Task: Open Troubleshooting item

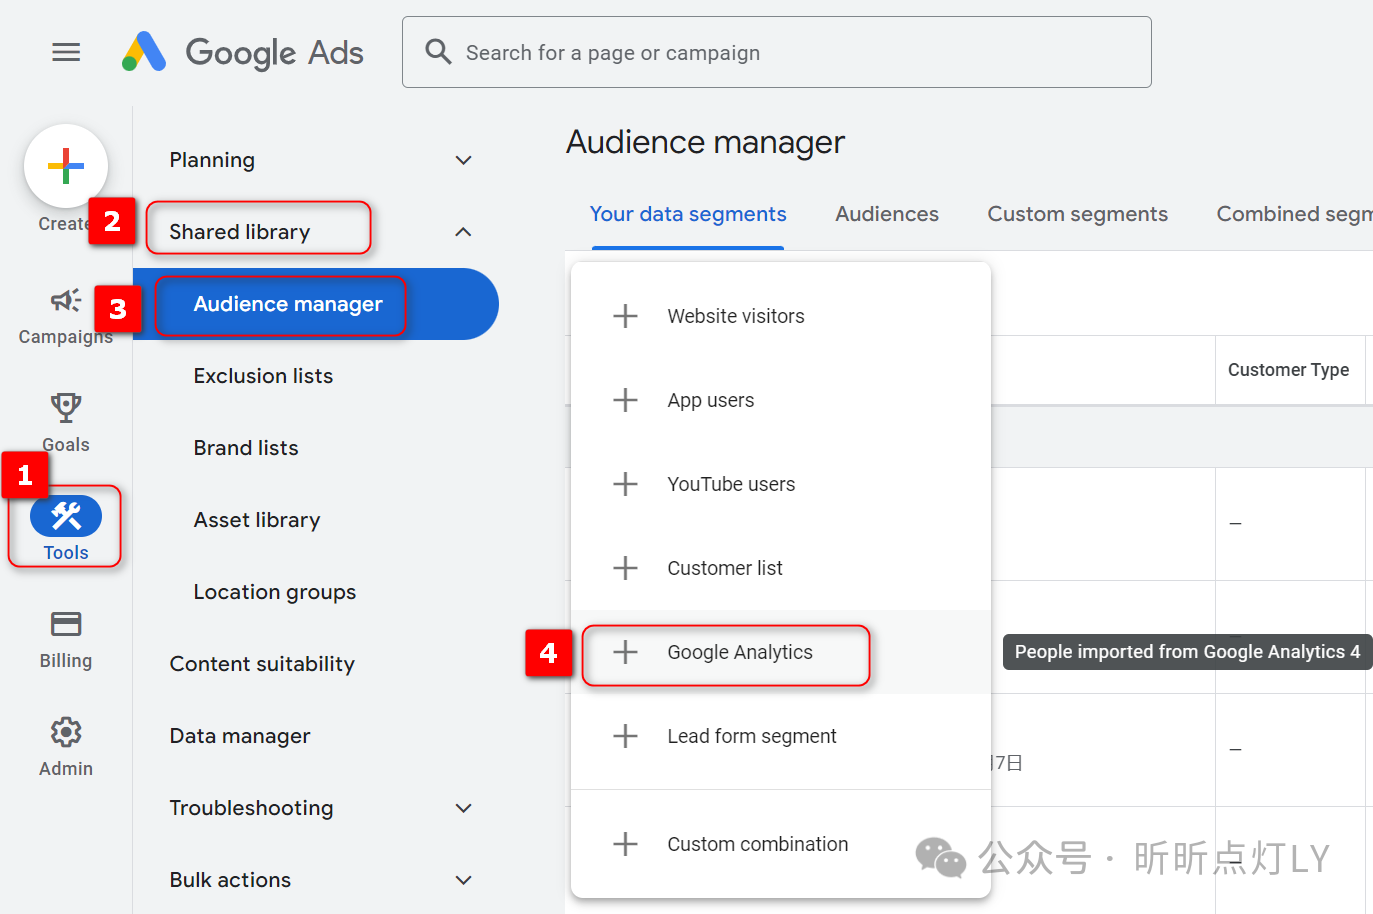Action: (251, 808)
